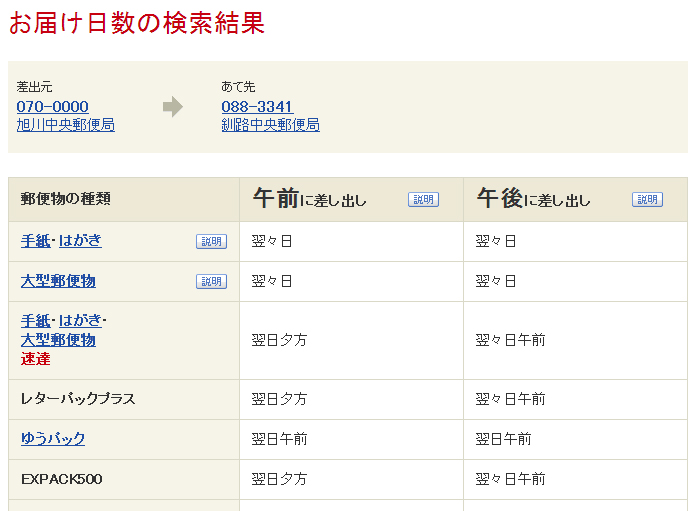Click the 午後 翌日午前 cell for ゆうパック
Screen dimensions: 692x511
point(575,440)
